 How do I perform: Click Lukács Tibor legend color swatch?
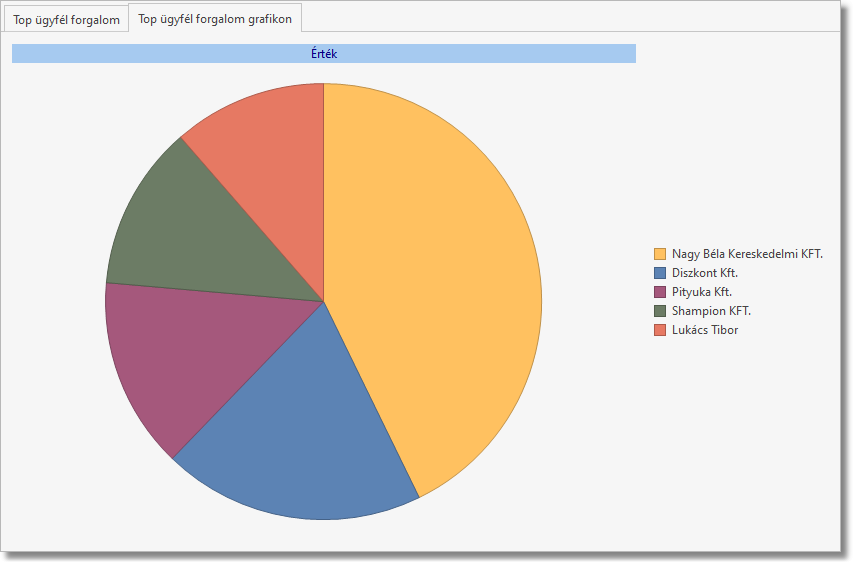click(660, 330)
